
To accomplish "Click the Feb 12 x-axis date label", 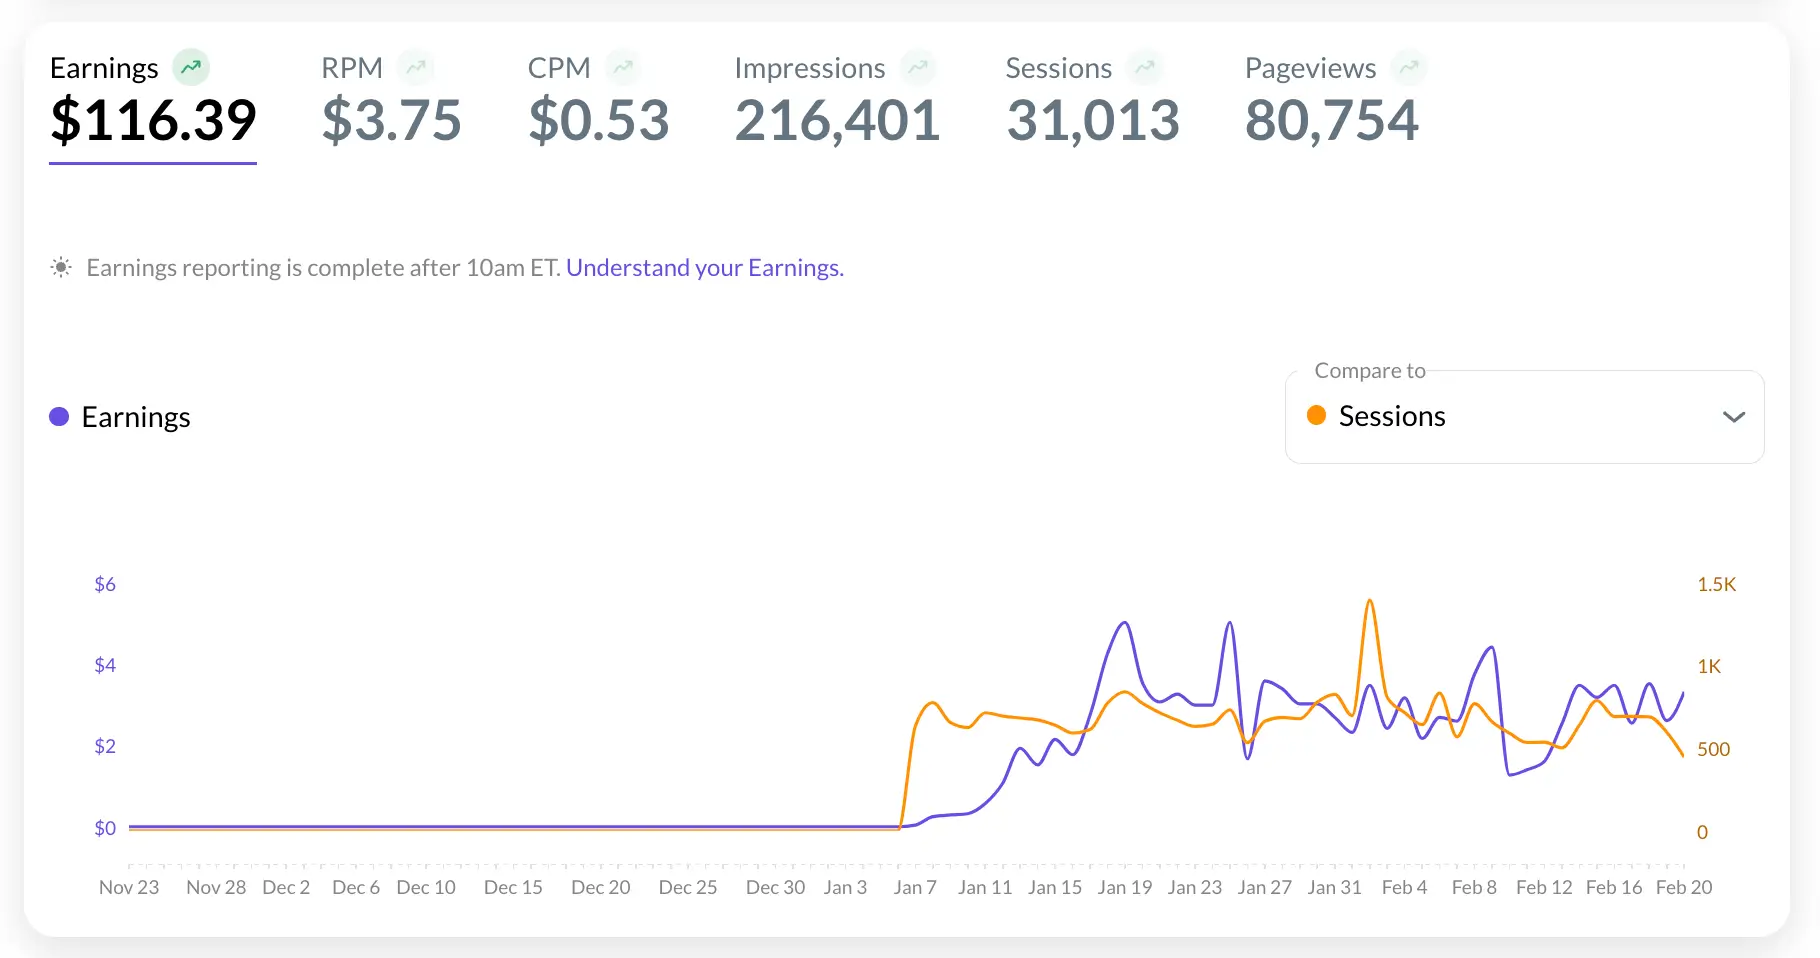I will [1544, 887].
